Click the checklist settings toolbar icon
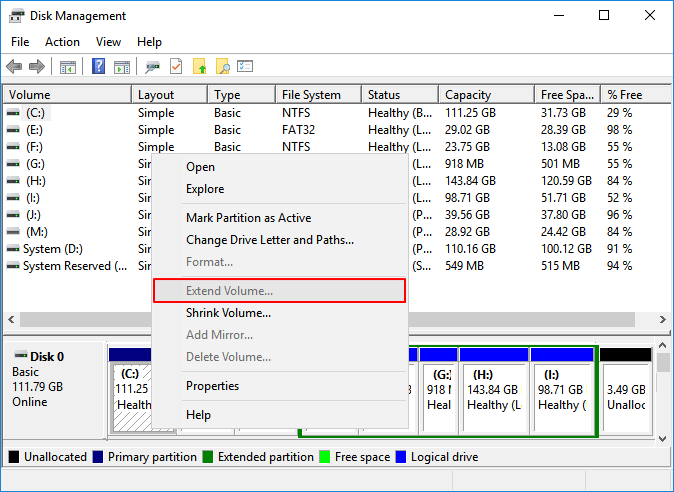The image size is (674, 492). point(244,67)
